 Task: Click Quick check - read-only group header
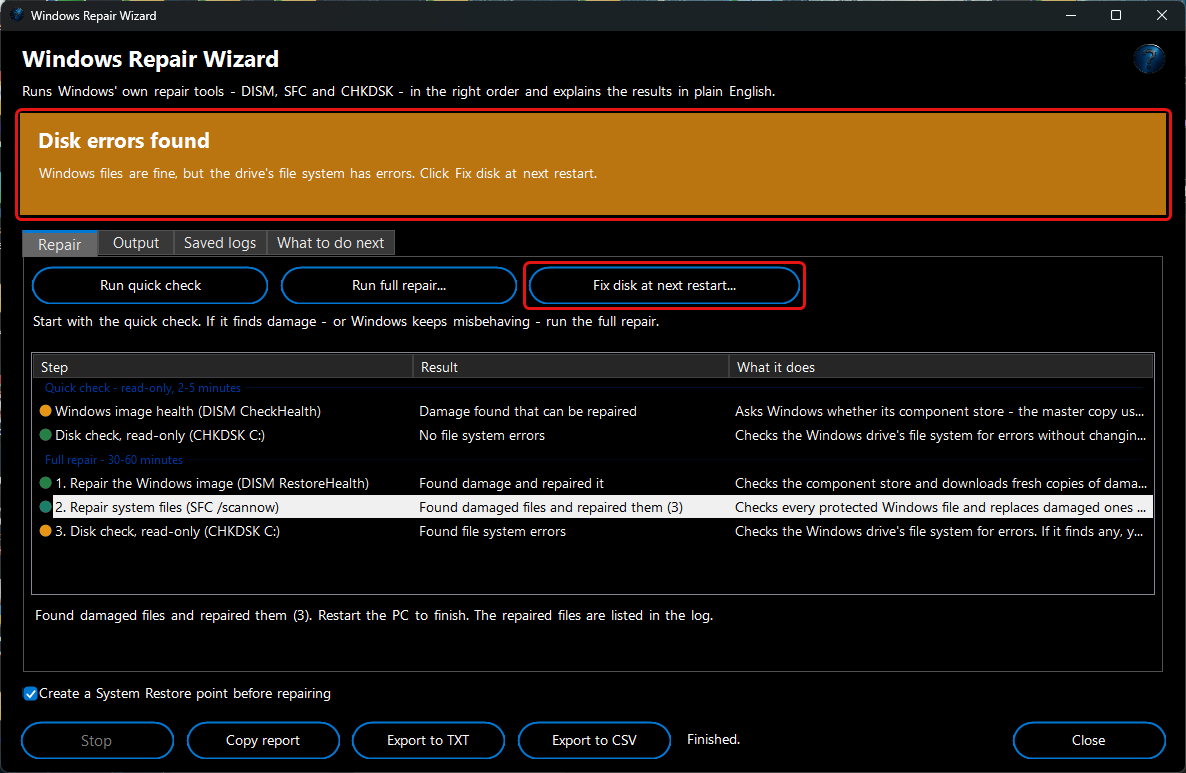point(143,388)
